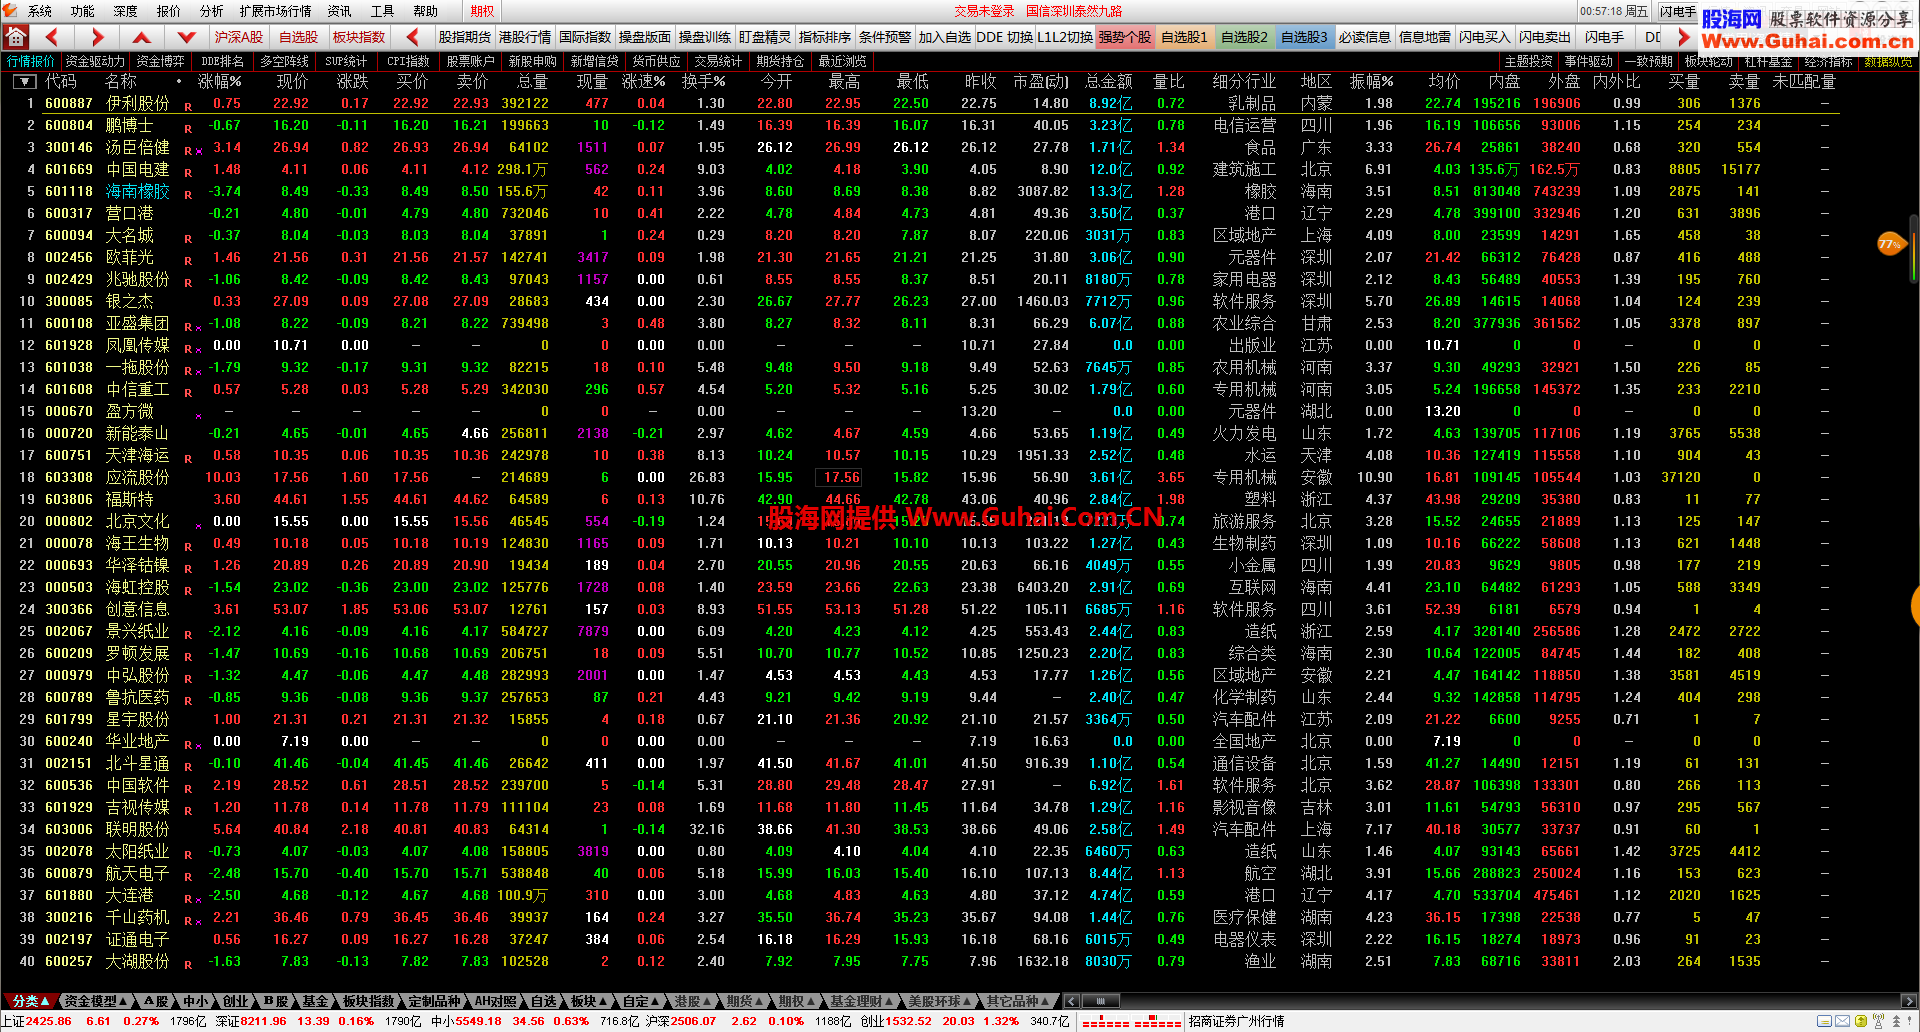The height and width of the screenshot is (1032, 1920).
Task: Sort by the 总金额 column header
Action: (x=1109, y=82)
